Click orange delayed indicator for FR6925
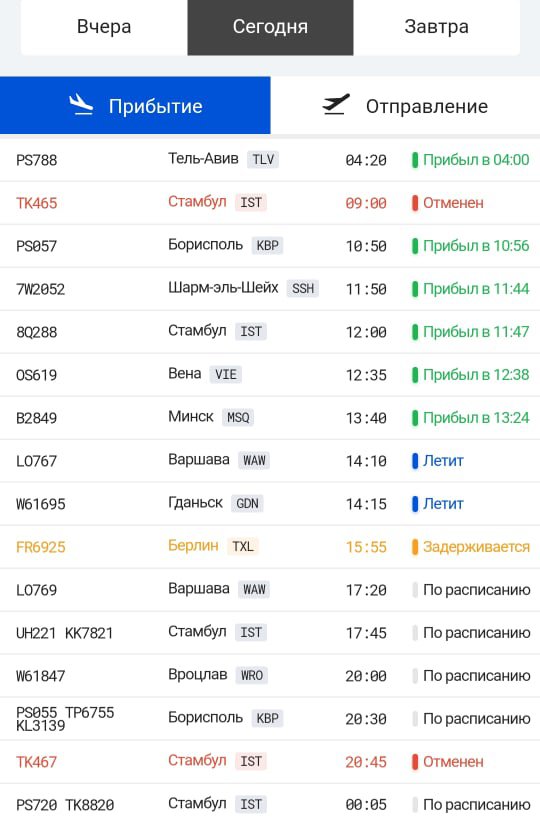540x821 pixels. point(415,547)
